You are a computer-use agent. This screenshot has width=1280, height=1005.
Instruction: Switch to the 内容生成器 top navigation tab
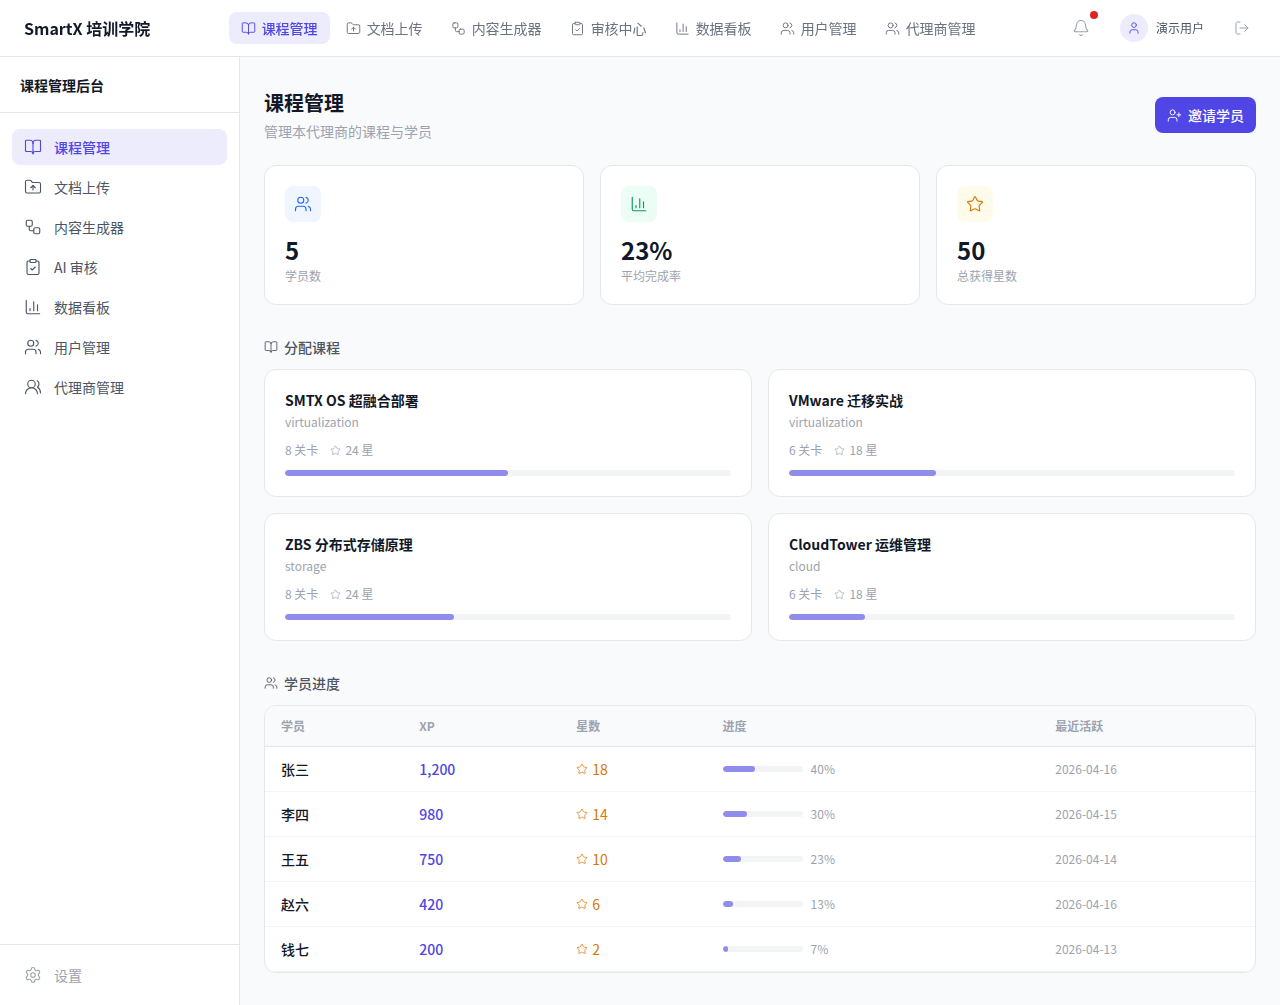496,29
